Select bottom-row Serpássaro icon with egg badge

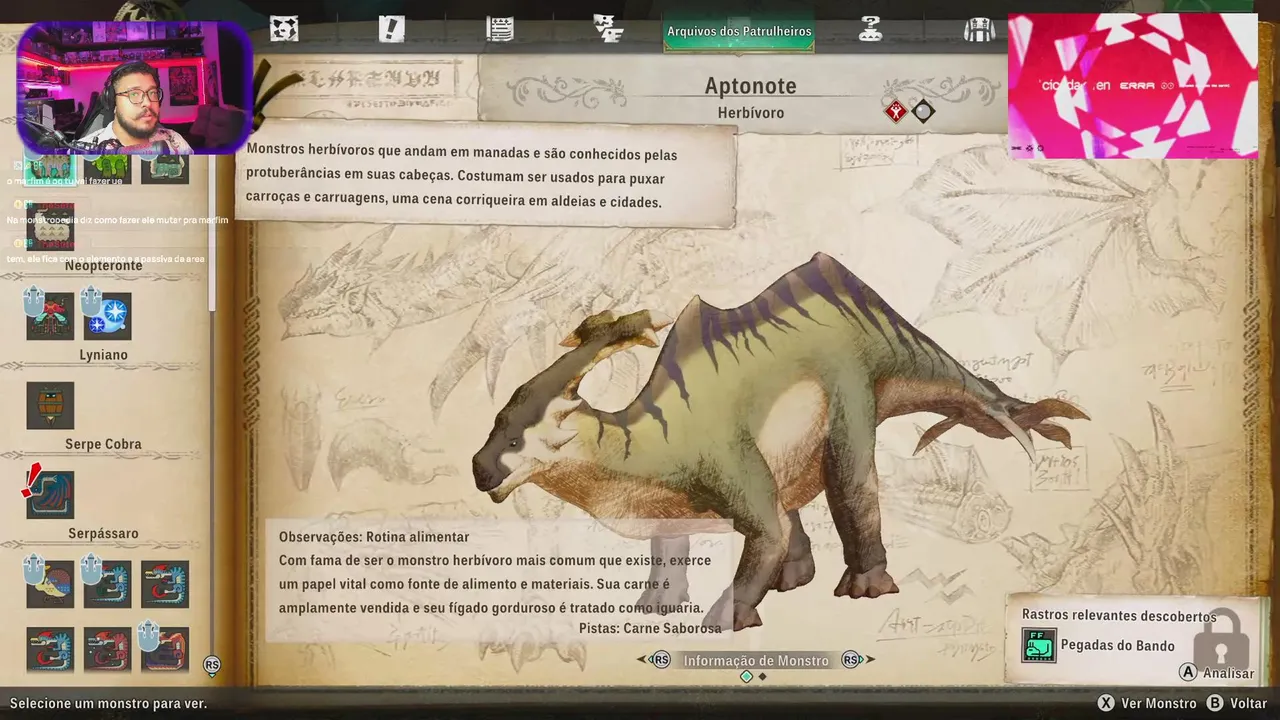[165, 648]
